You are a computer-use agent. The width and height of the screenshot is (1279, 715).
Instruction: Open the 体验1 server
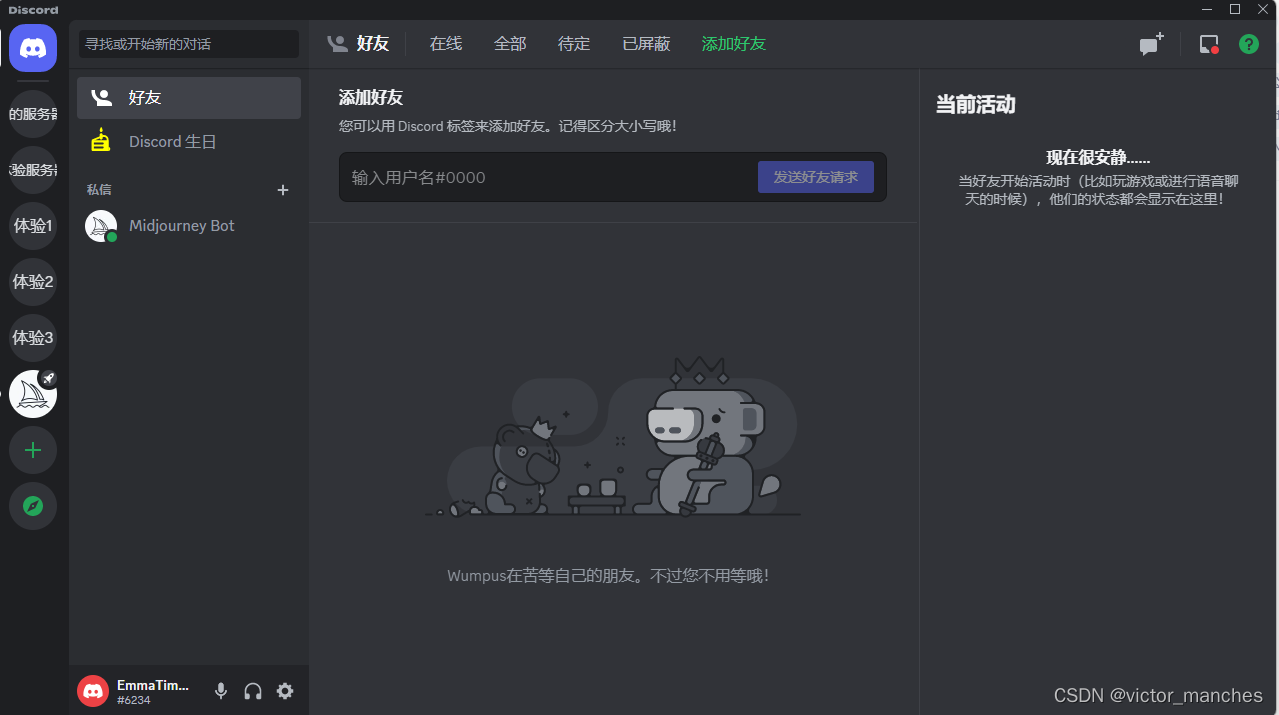pos(33,226)
